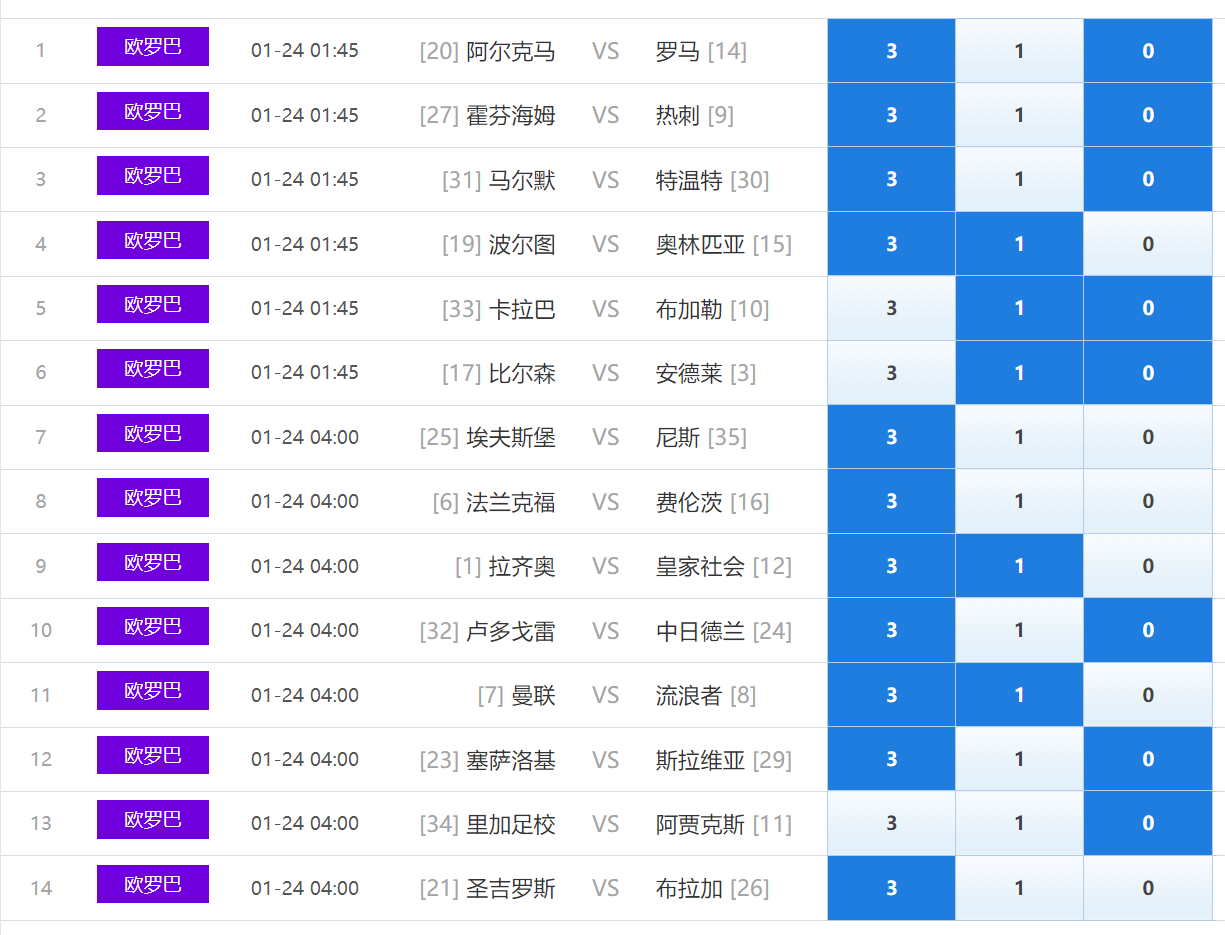
Task: Open team 奥林匹亚
Action: 700,245
